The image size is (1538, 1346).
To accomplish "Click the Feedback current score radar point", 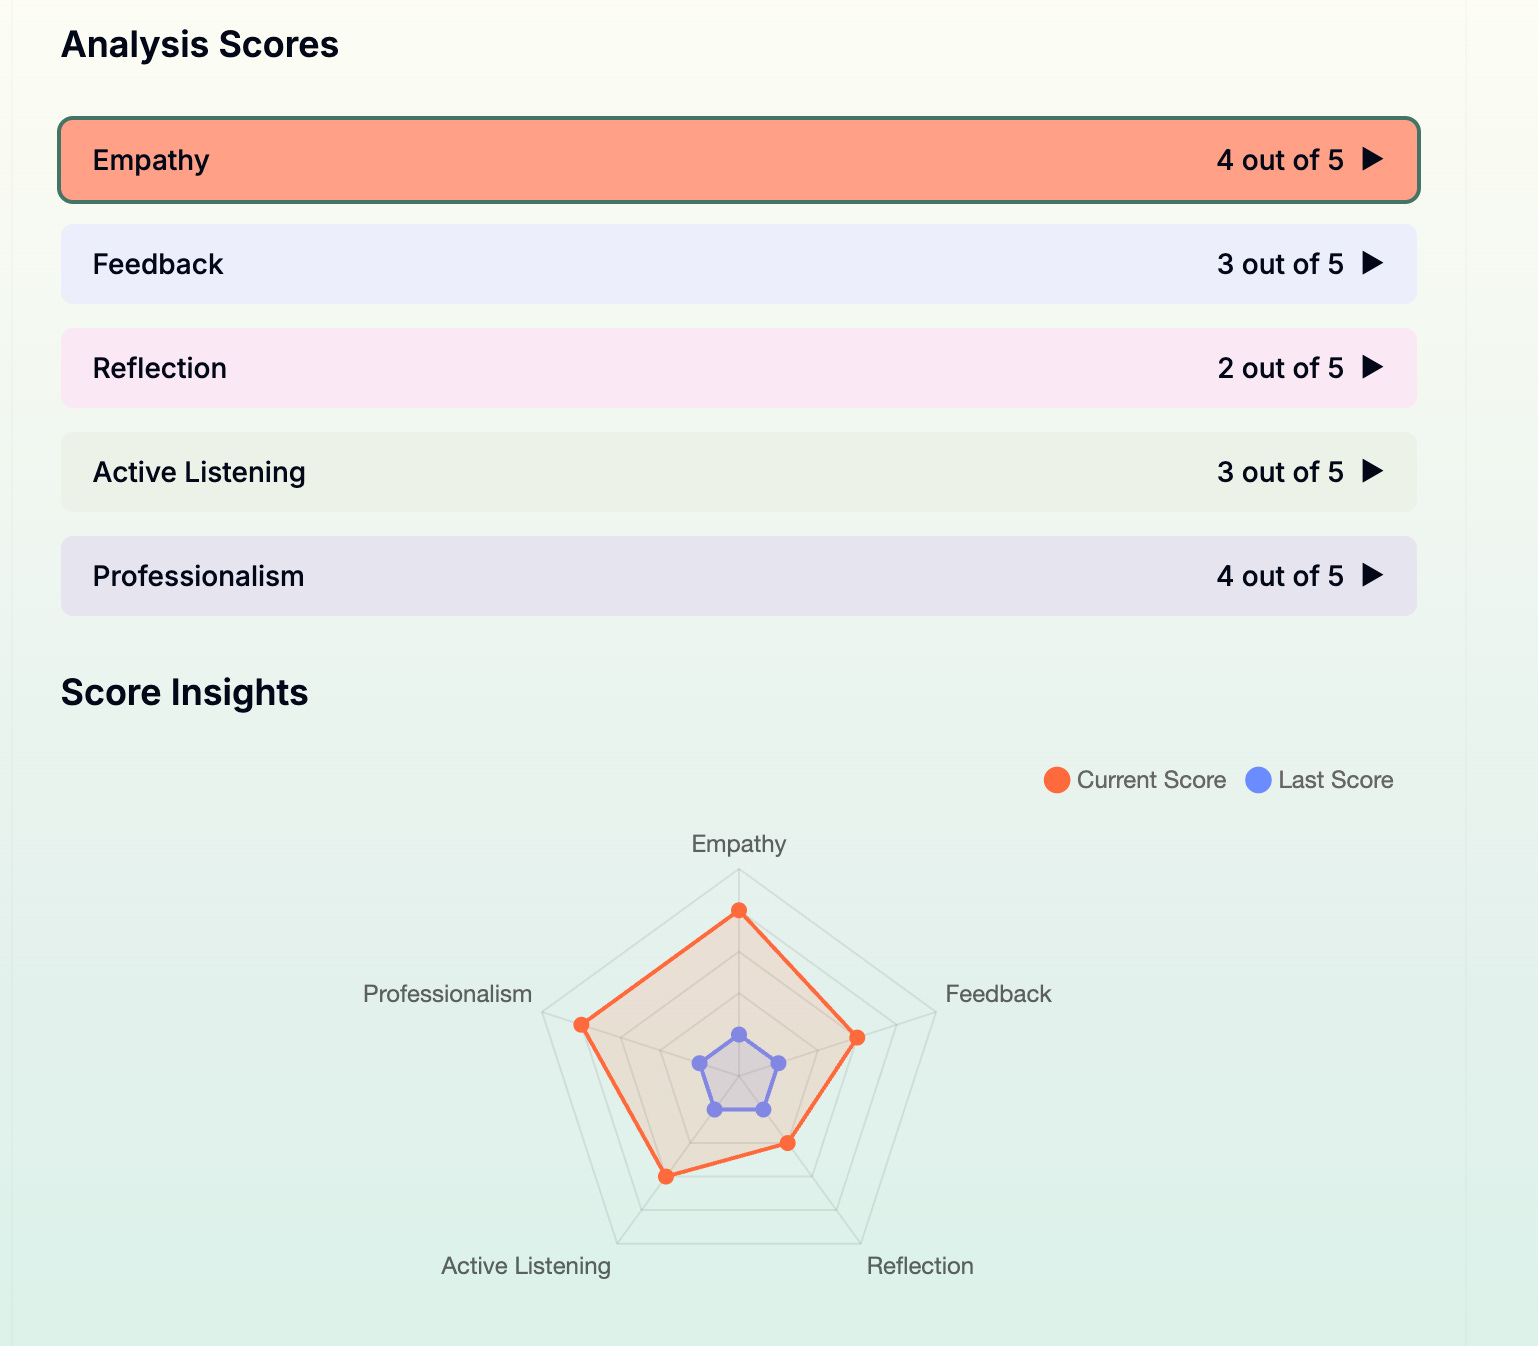I will (857, 1038).
